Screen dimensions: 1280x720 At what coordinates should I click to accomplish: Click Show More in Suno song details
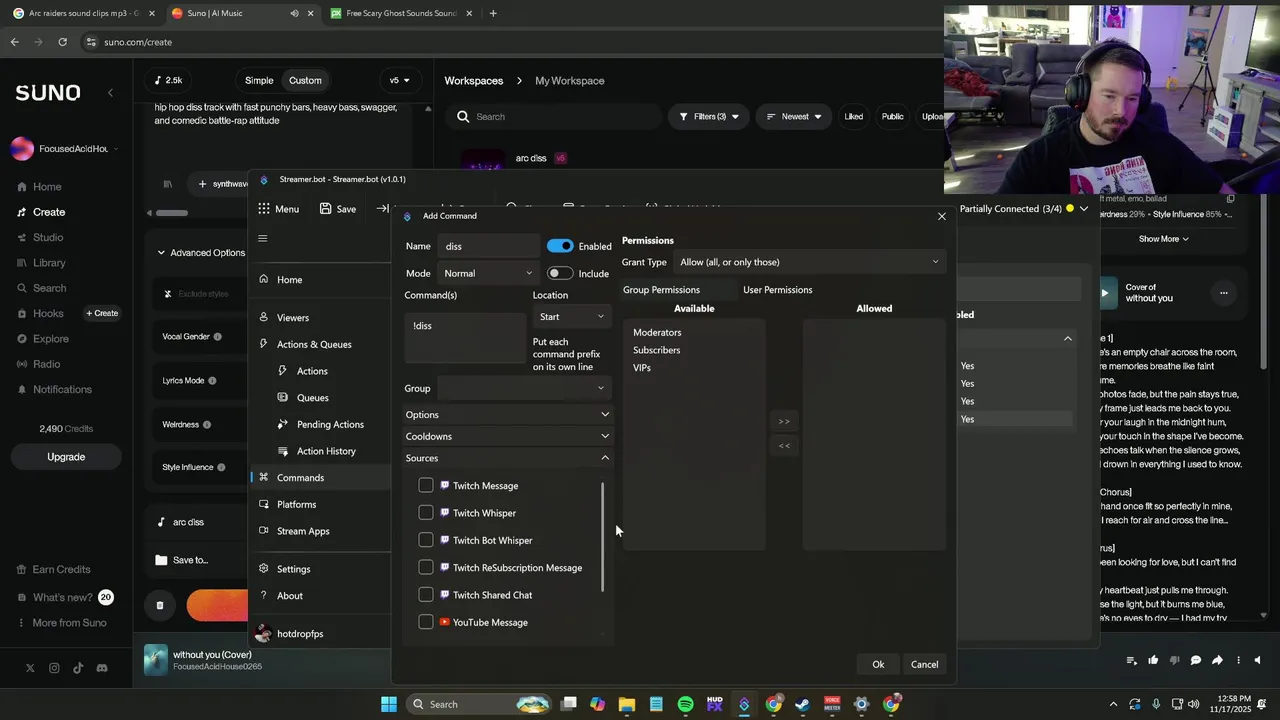1164,239
